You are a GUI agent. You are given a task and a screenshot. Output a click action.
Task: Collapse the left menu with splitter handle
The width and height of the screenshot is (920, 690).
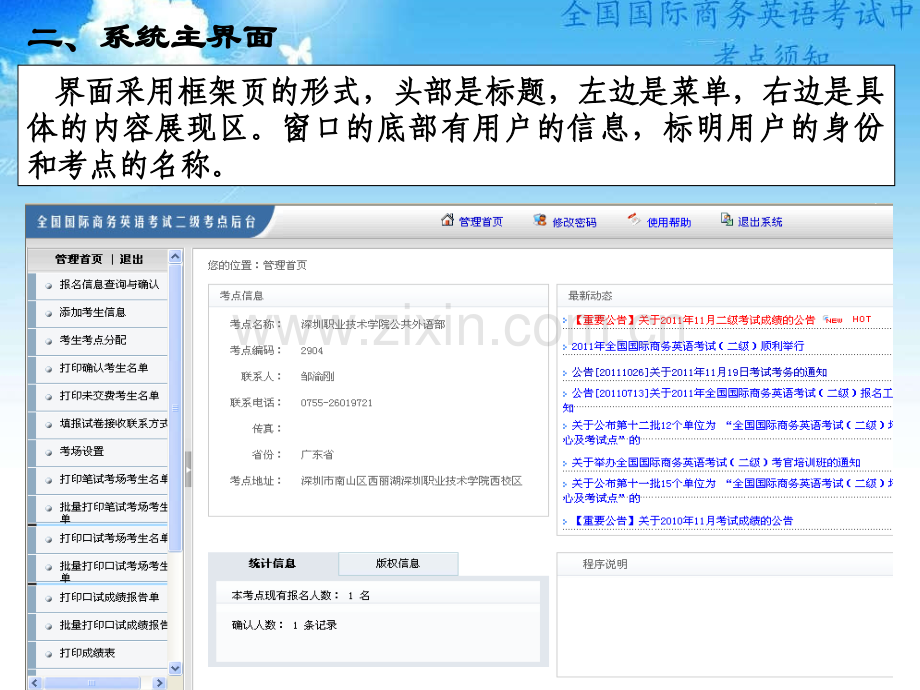point(188,469)
